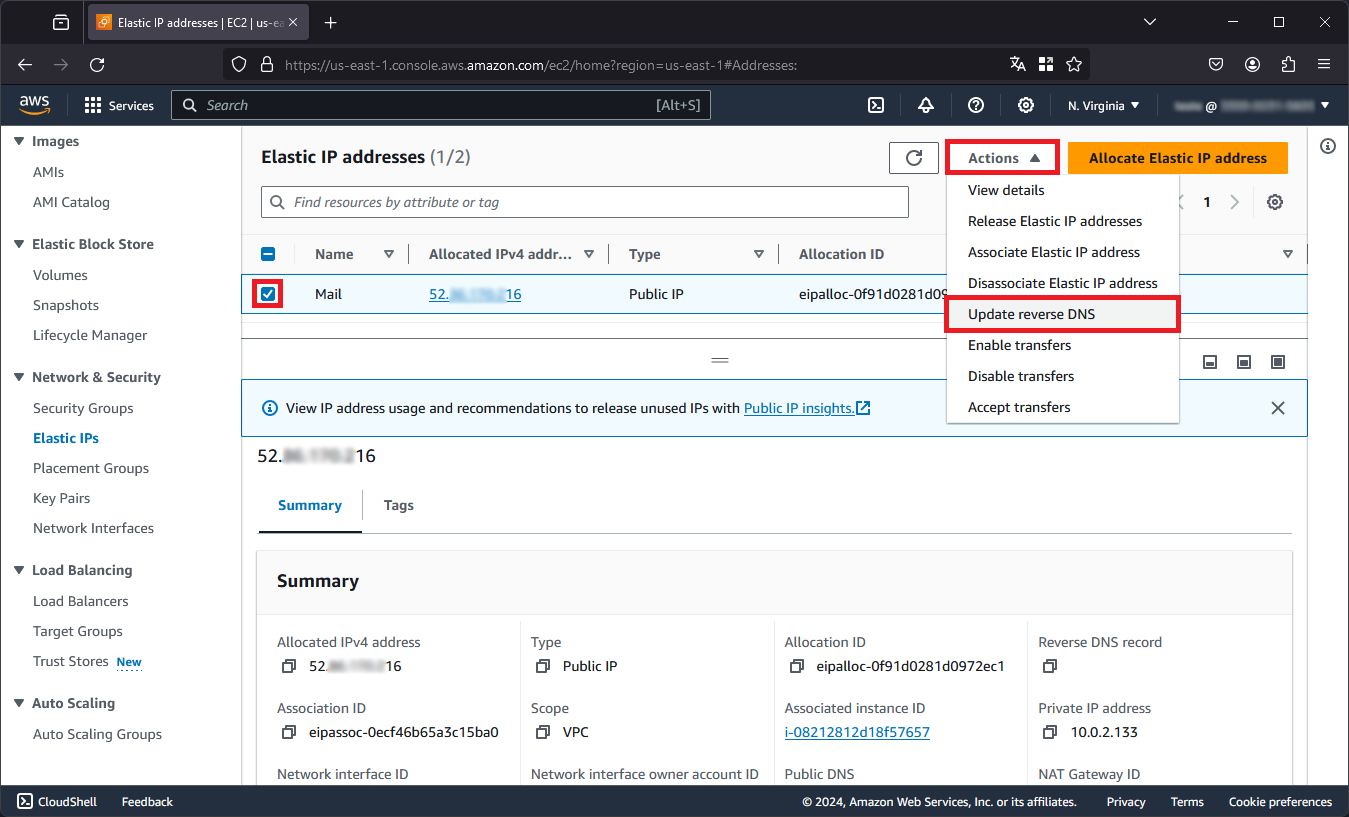1349x817 pixels.
Task: Open table preferences gear icon
Action: coord(1275,202)
